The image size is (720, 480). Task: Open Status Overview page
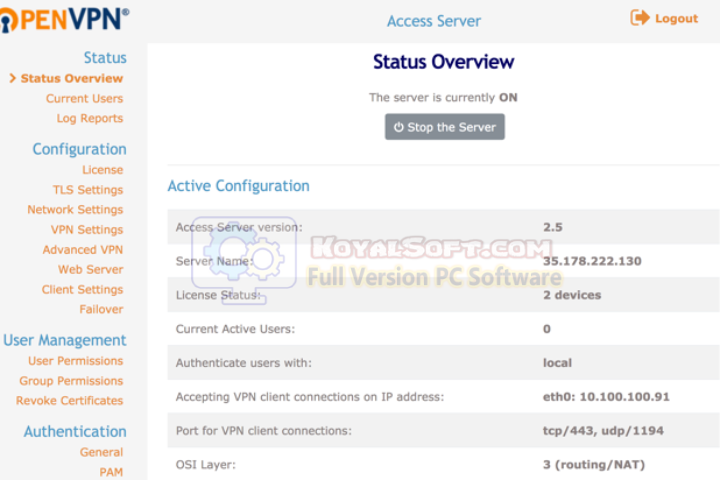coord(72,79)
